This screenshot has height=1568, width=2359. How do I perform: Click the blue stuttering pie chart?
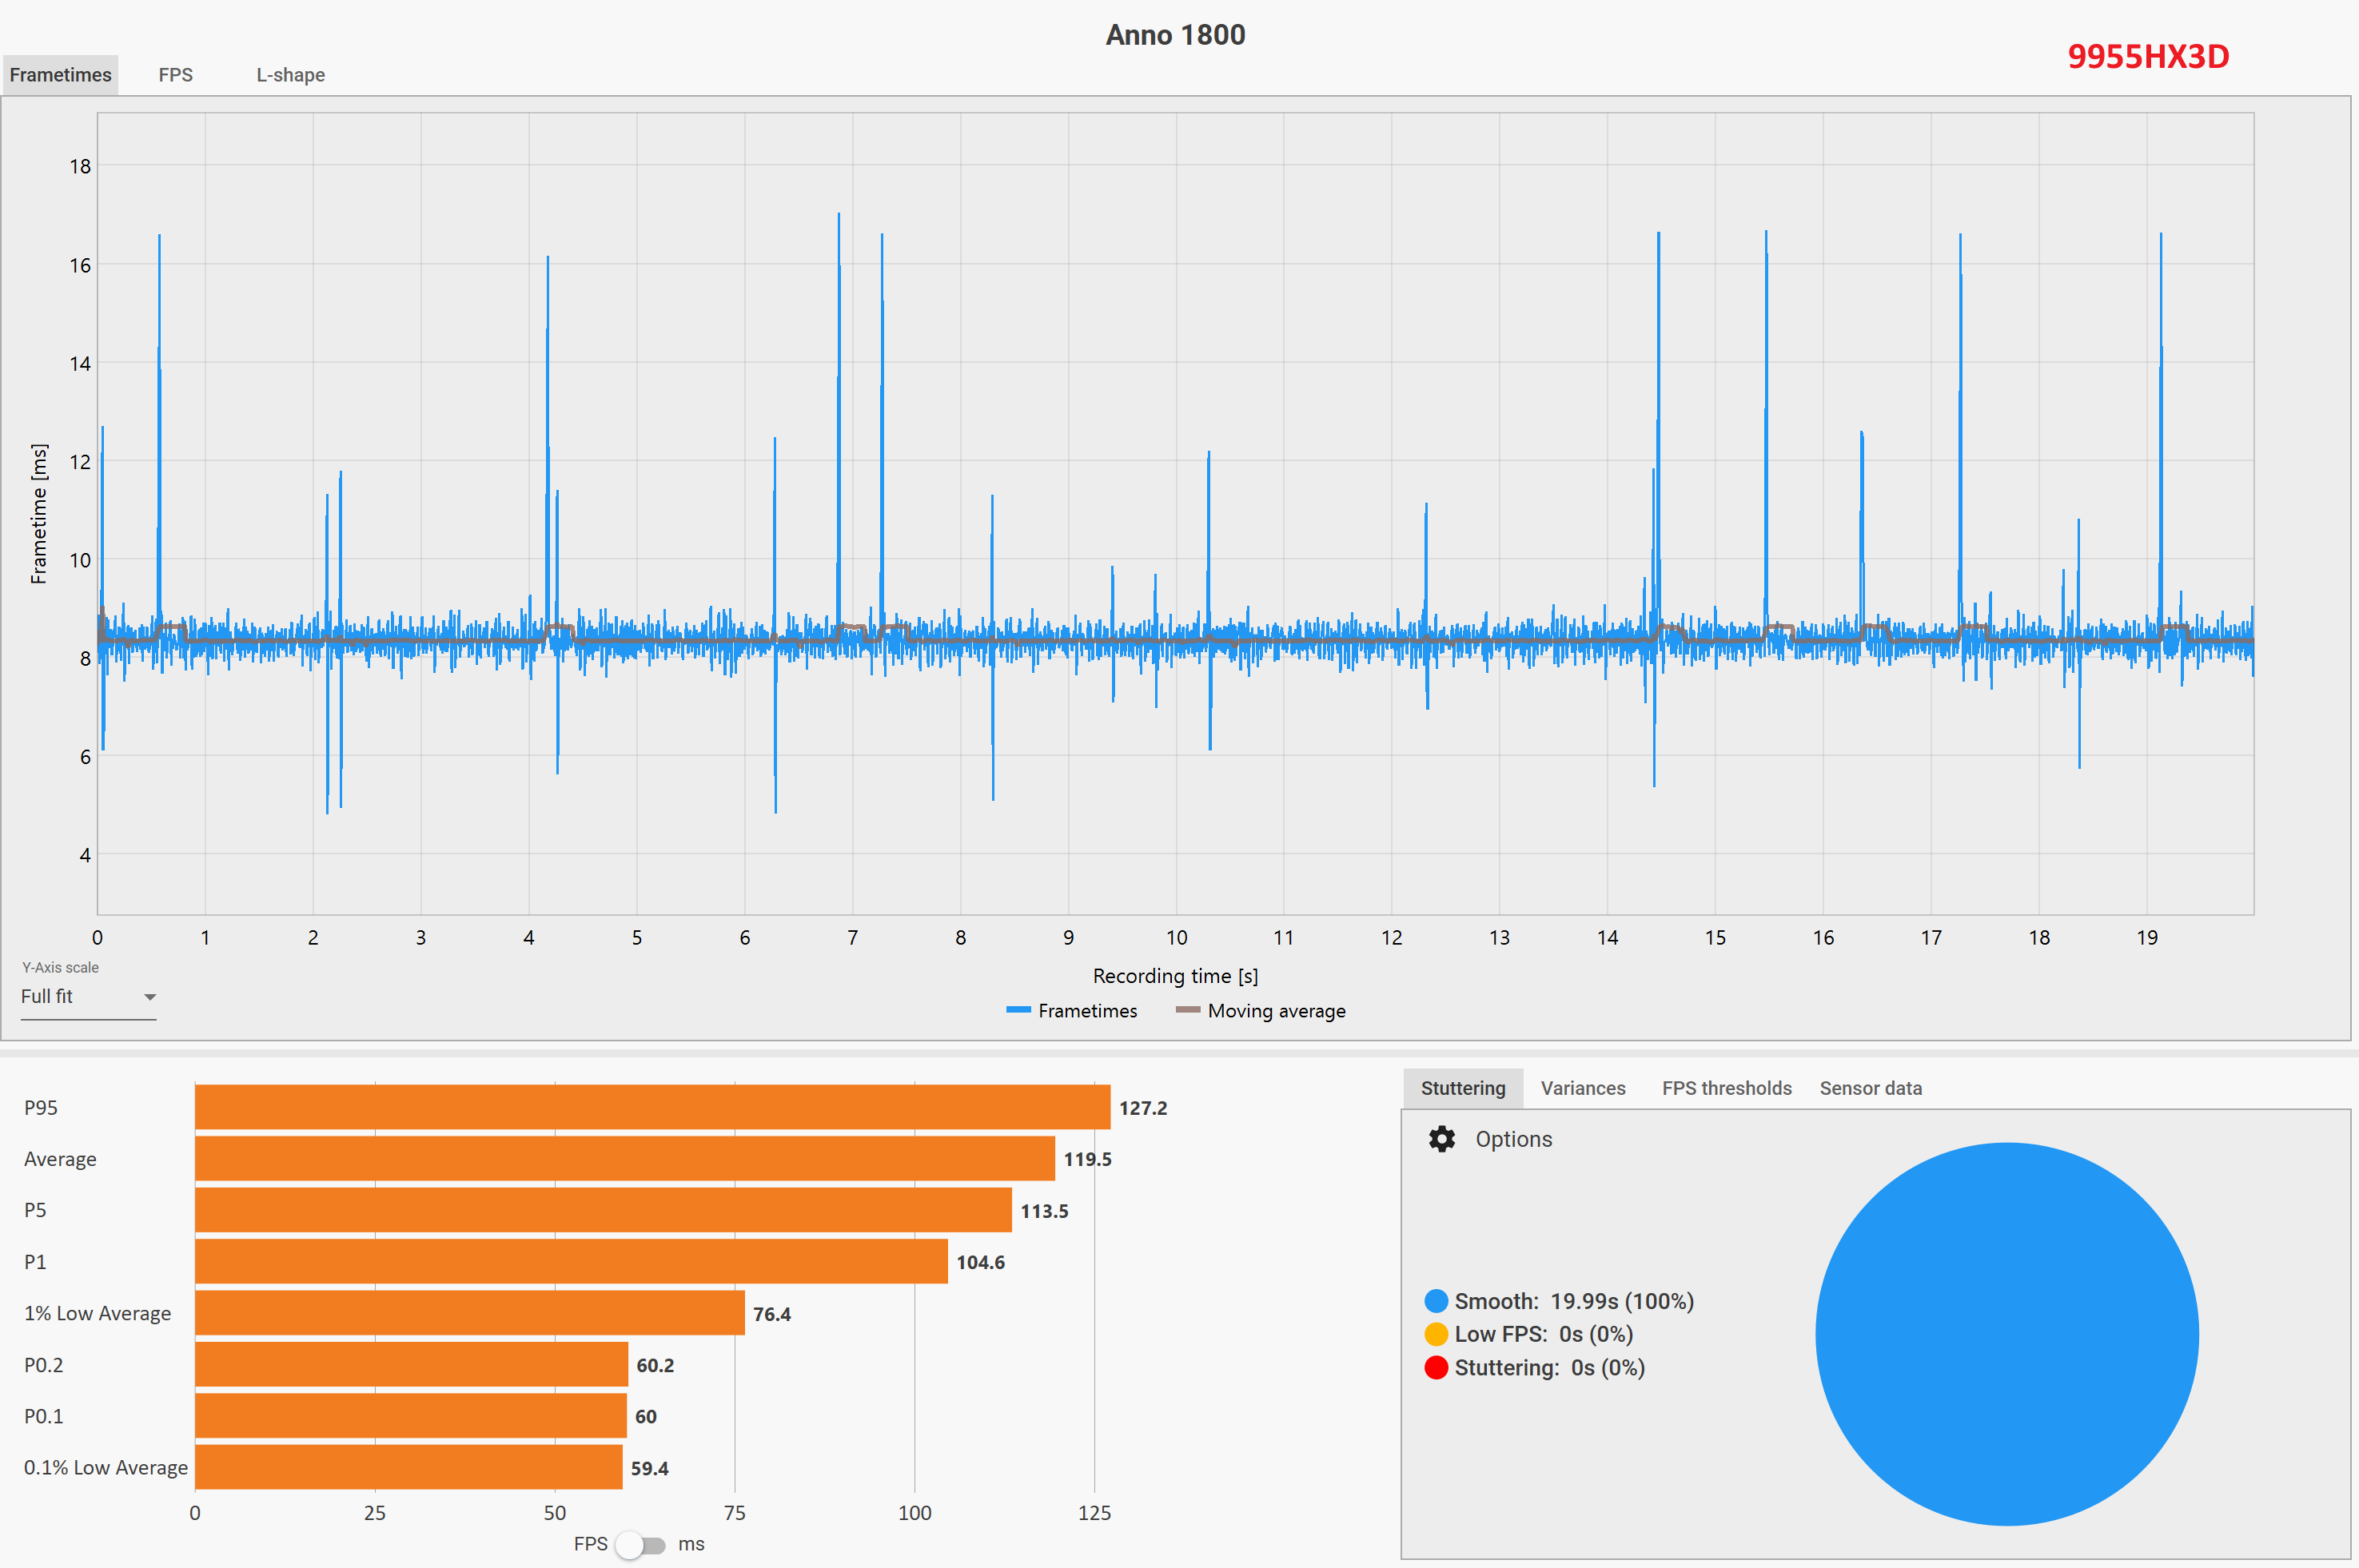click(x=2006, y=1334)
